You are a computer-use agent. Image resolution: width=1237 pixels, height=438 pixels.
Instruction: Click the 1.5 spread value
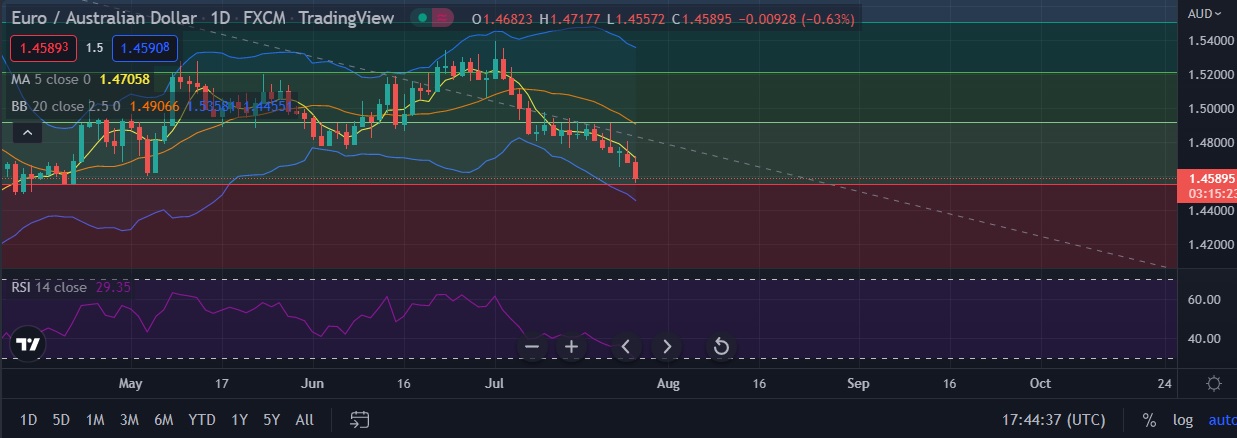pos(95,47)
